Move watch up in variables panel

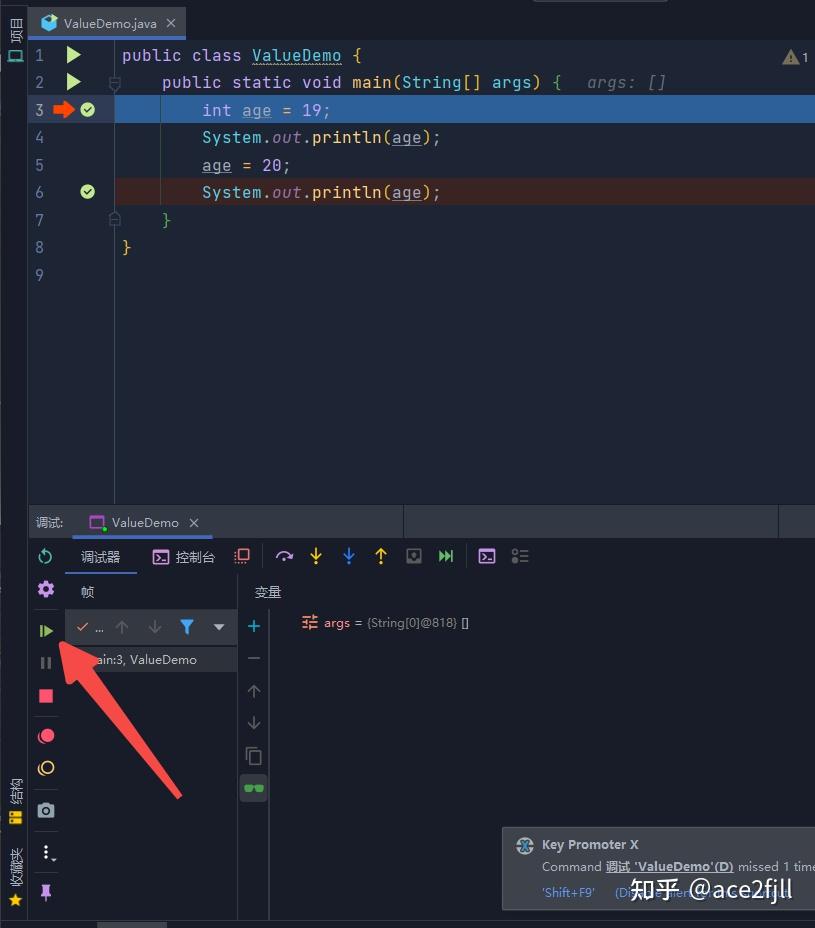(x=254, y=691)
